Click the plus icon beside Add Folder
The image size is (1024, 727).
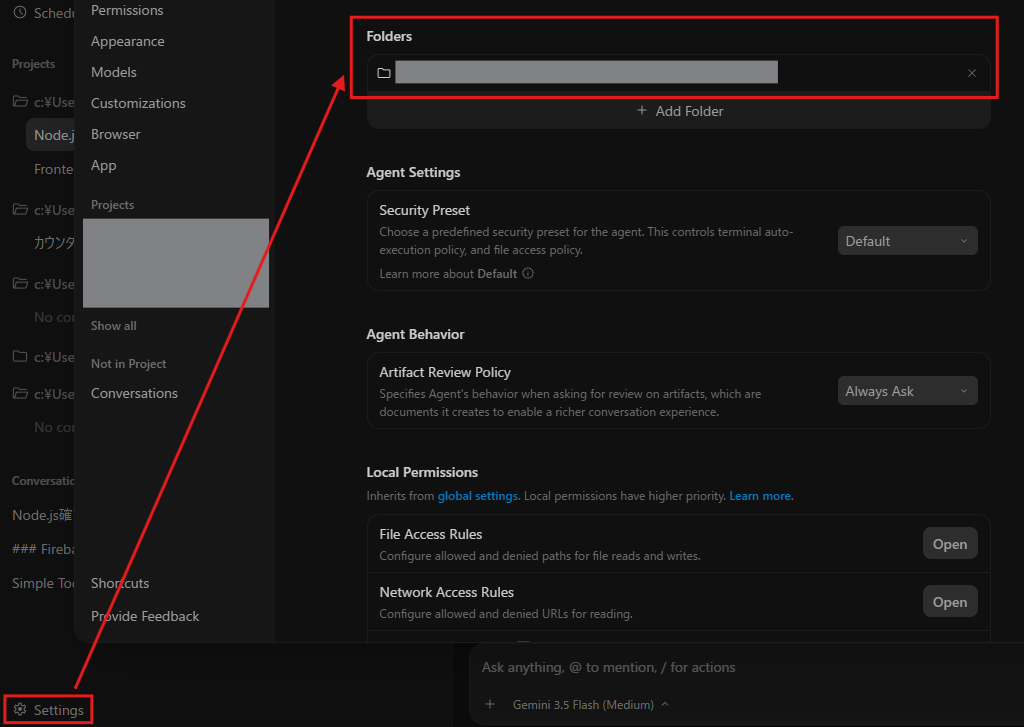(x=642, y=110)
